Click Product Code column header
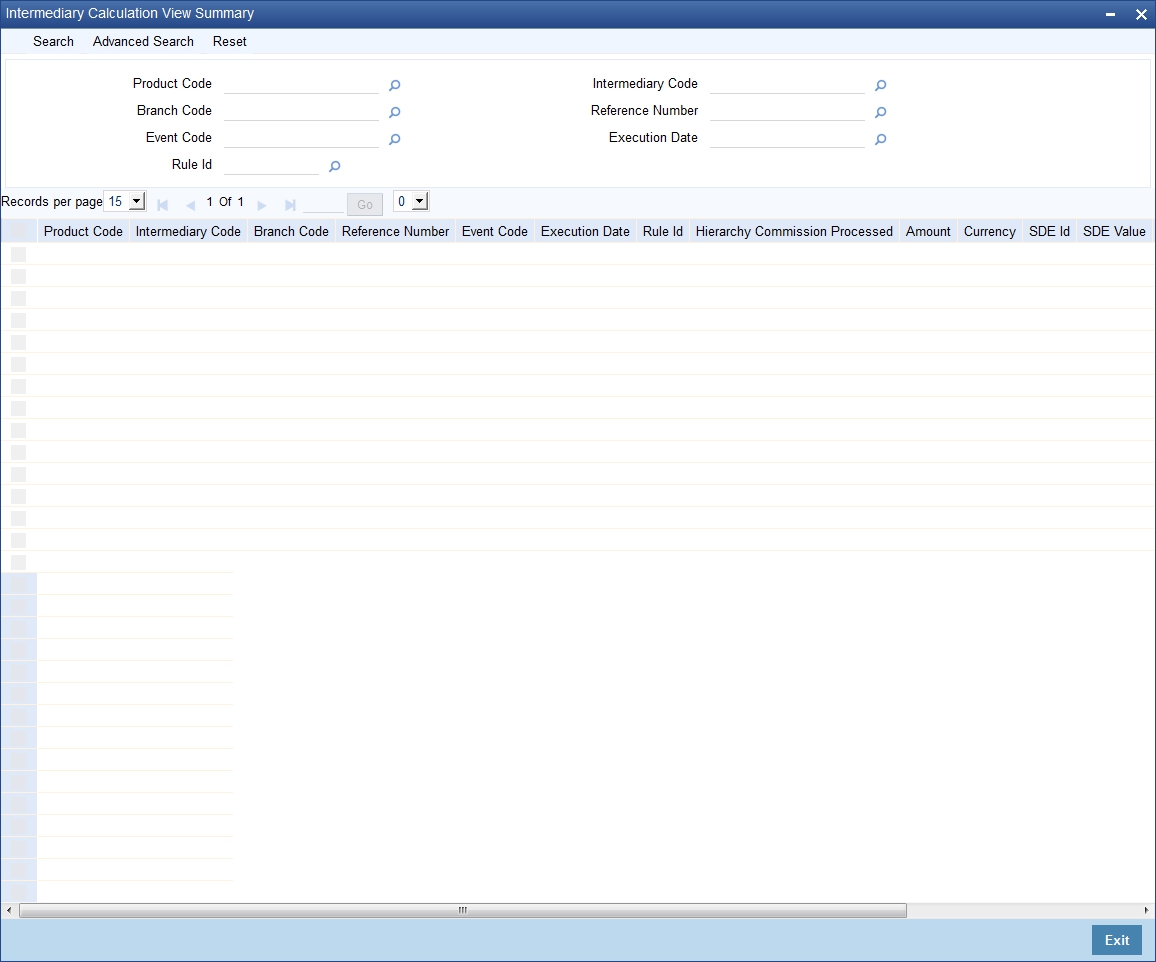This screenshot has width=1156, height=962. click(x=83, y=231)
